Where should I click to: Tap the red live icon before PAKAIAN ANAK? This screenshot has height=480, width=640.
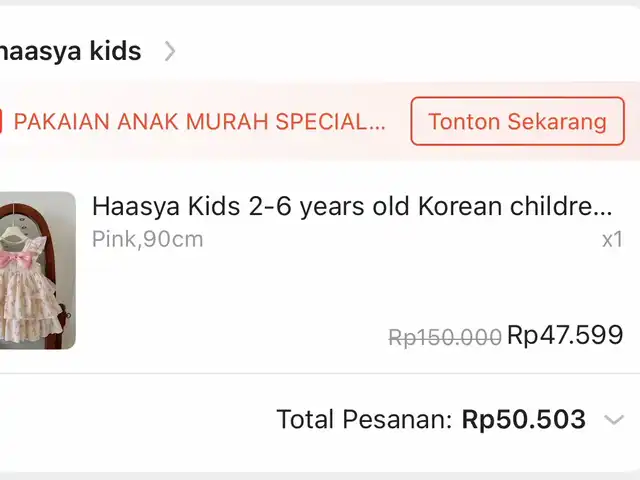tap(1, 121)
